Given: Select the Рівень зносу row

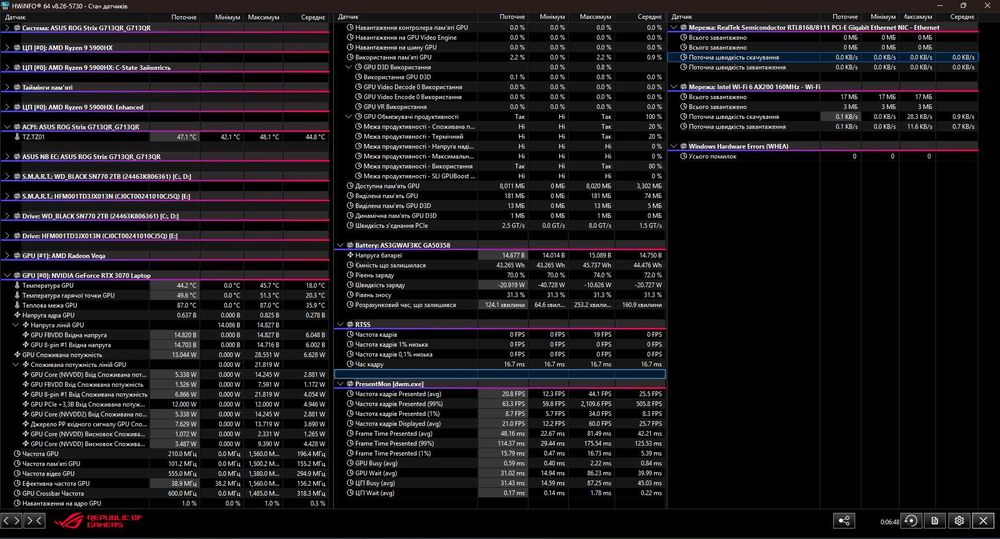Looking at the screenshot, I should coord(499,295).
